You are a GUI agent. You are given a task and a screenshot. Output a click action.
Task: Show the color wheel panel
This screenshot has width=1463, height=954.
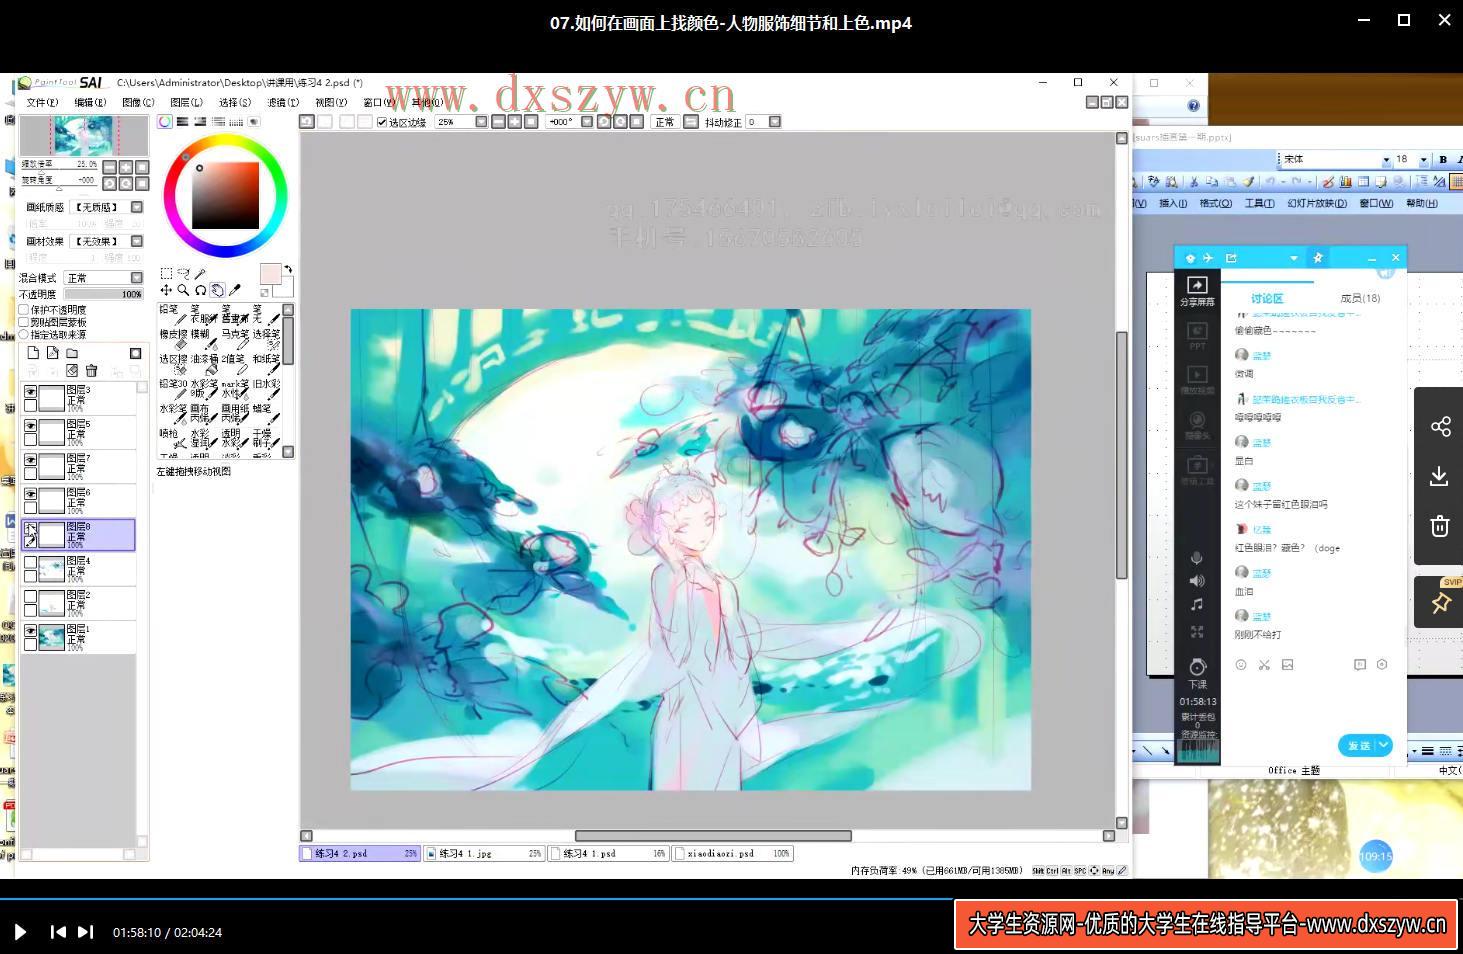[x=165, y=122]
